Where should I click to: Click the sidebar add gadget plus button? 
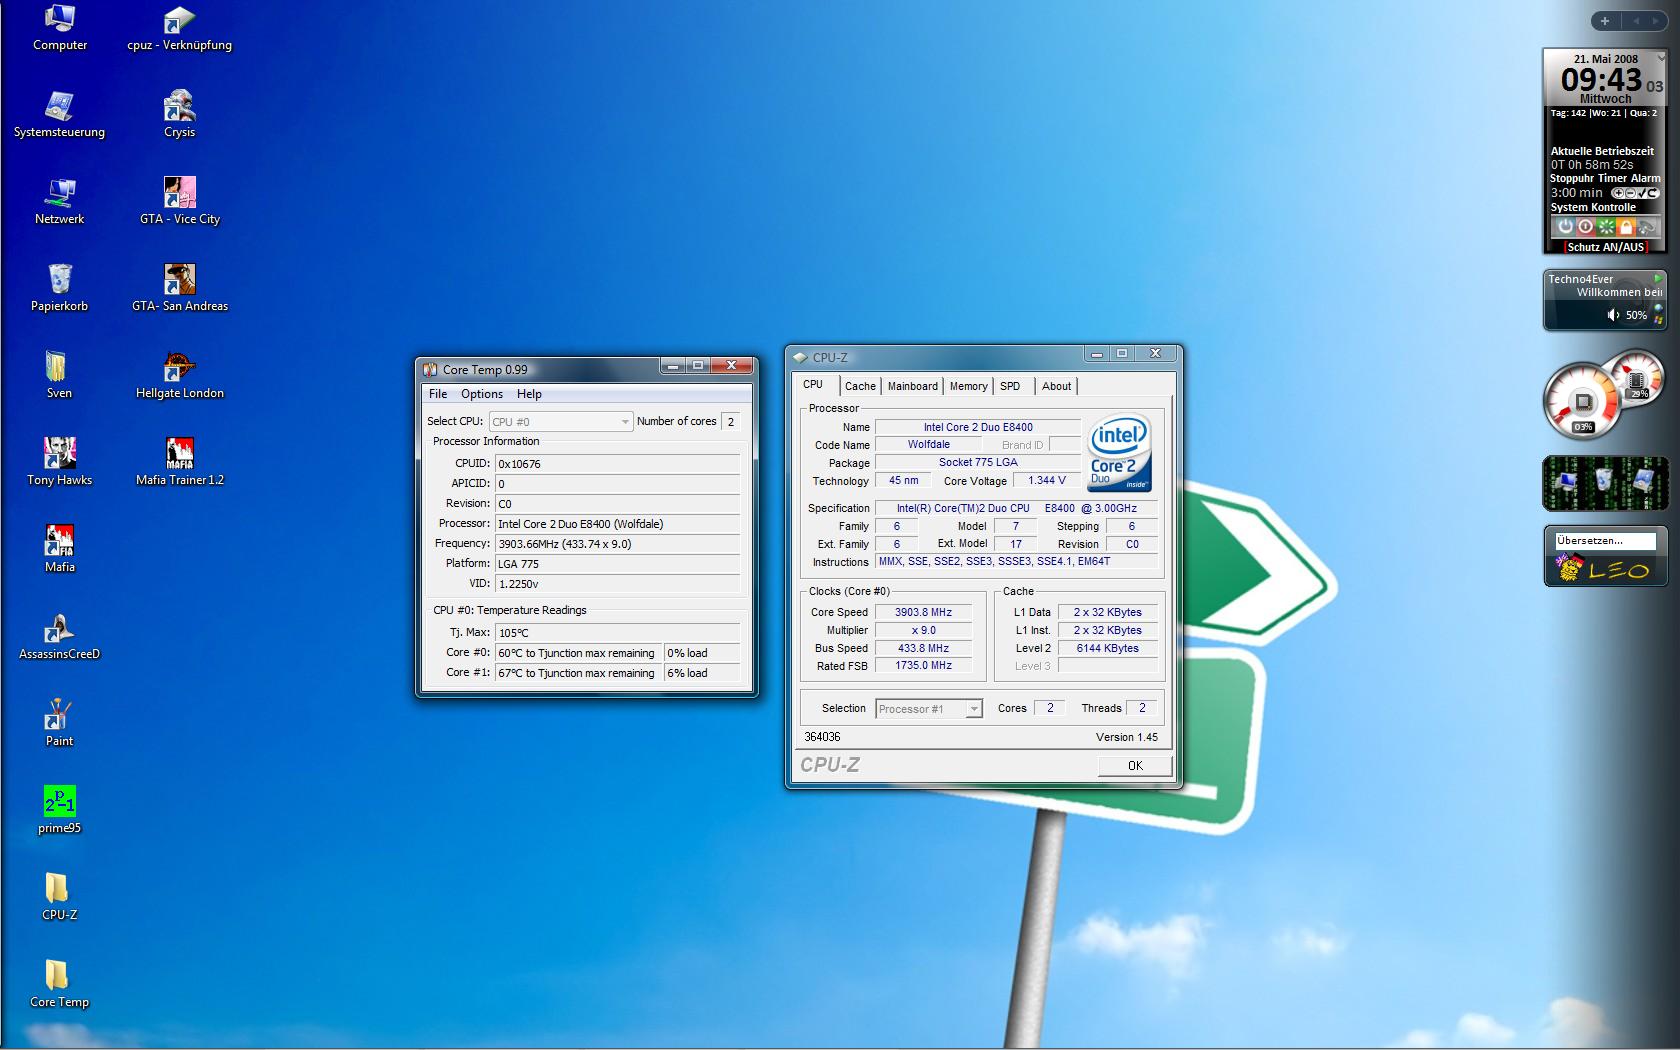coord(1604,21)
